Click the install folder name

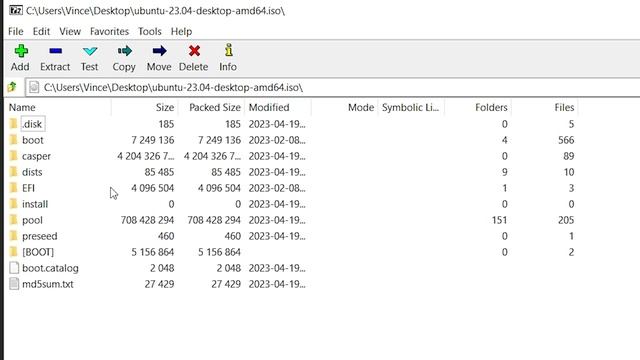click(x=35, y=204)
